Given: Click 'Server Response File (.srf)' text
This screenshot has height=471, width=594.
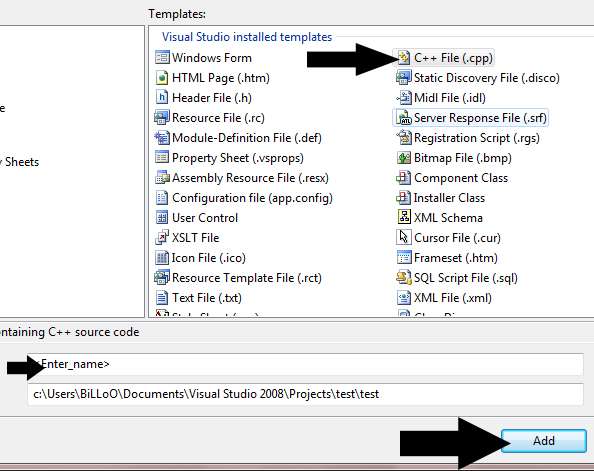Looking at the screenshot, I should pyautogui.click(x=480, y=118).
